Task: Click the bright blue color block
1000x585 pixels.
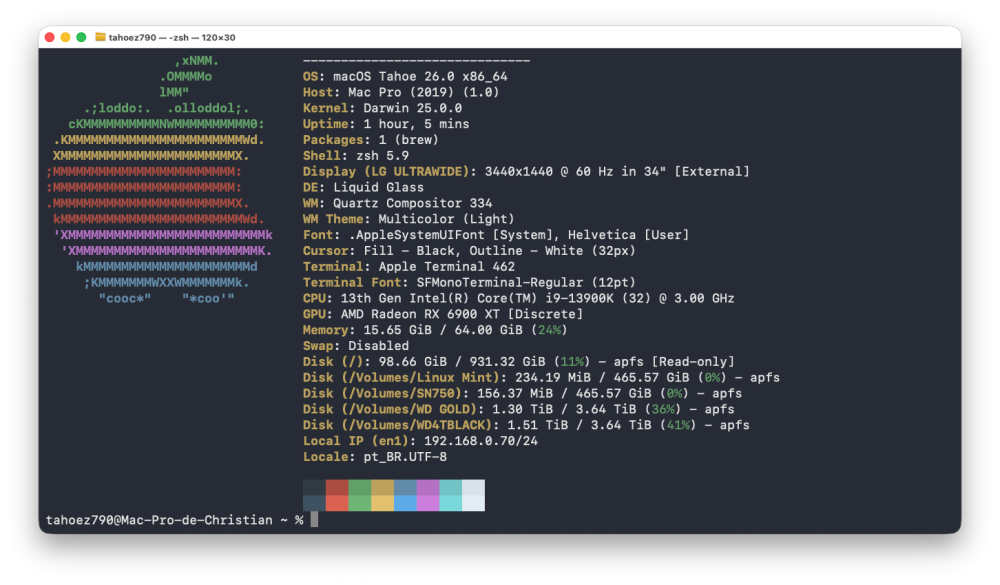Action: point(405,503)
